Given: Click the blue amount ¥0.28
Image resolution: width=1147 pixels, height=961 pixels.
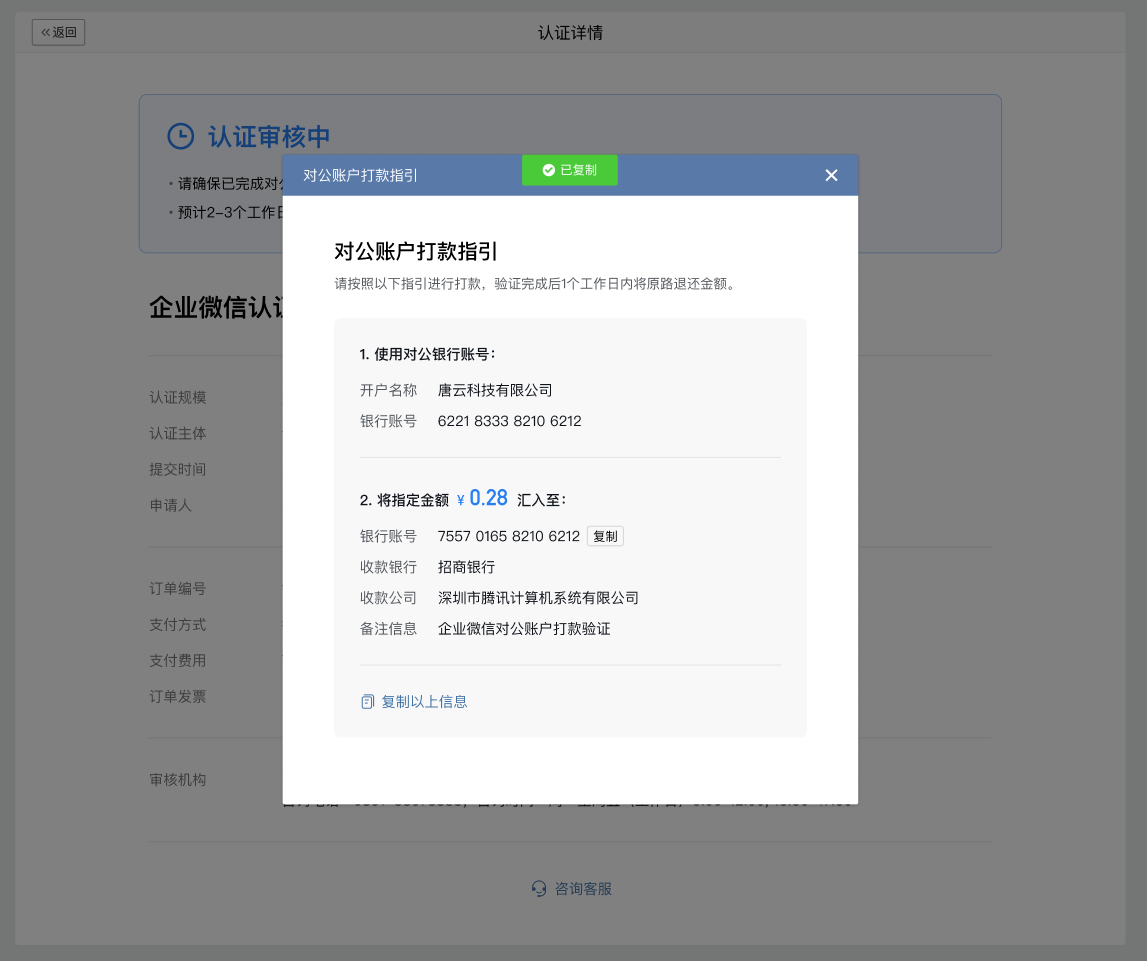Looking at the screenshot, I should pos(482,498).
